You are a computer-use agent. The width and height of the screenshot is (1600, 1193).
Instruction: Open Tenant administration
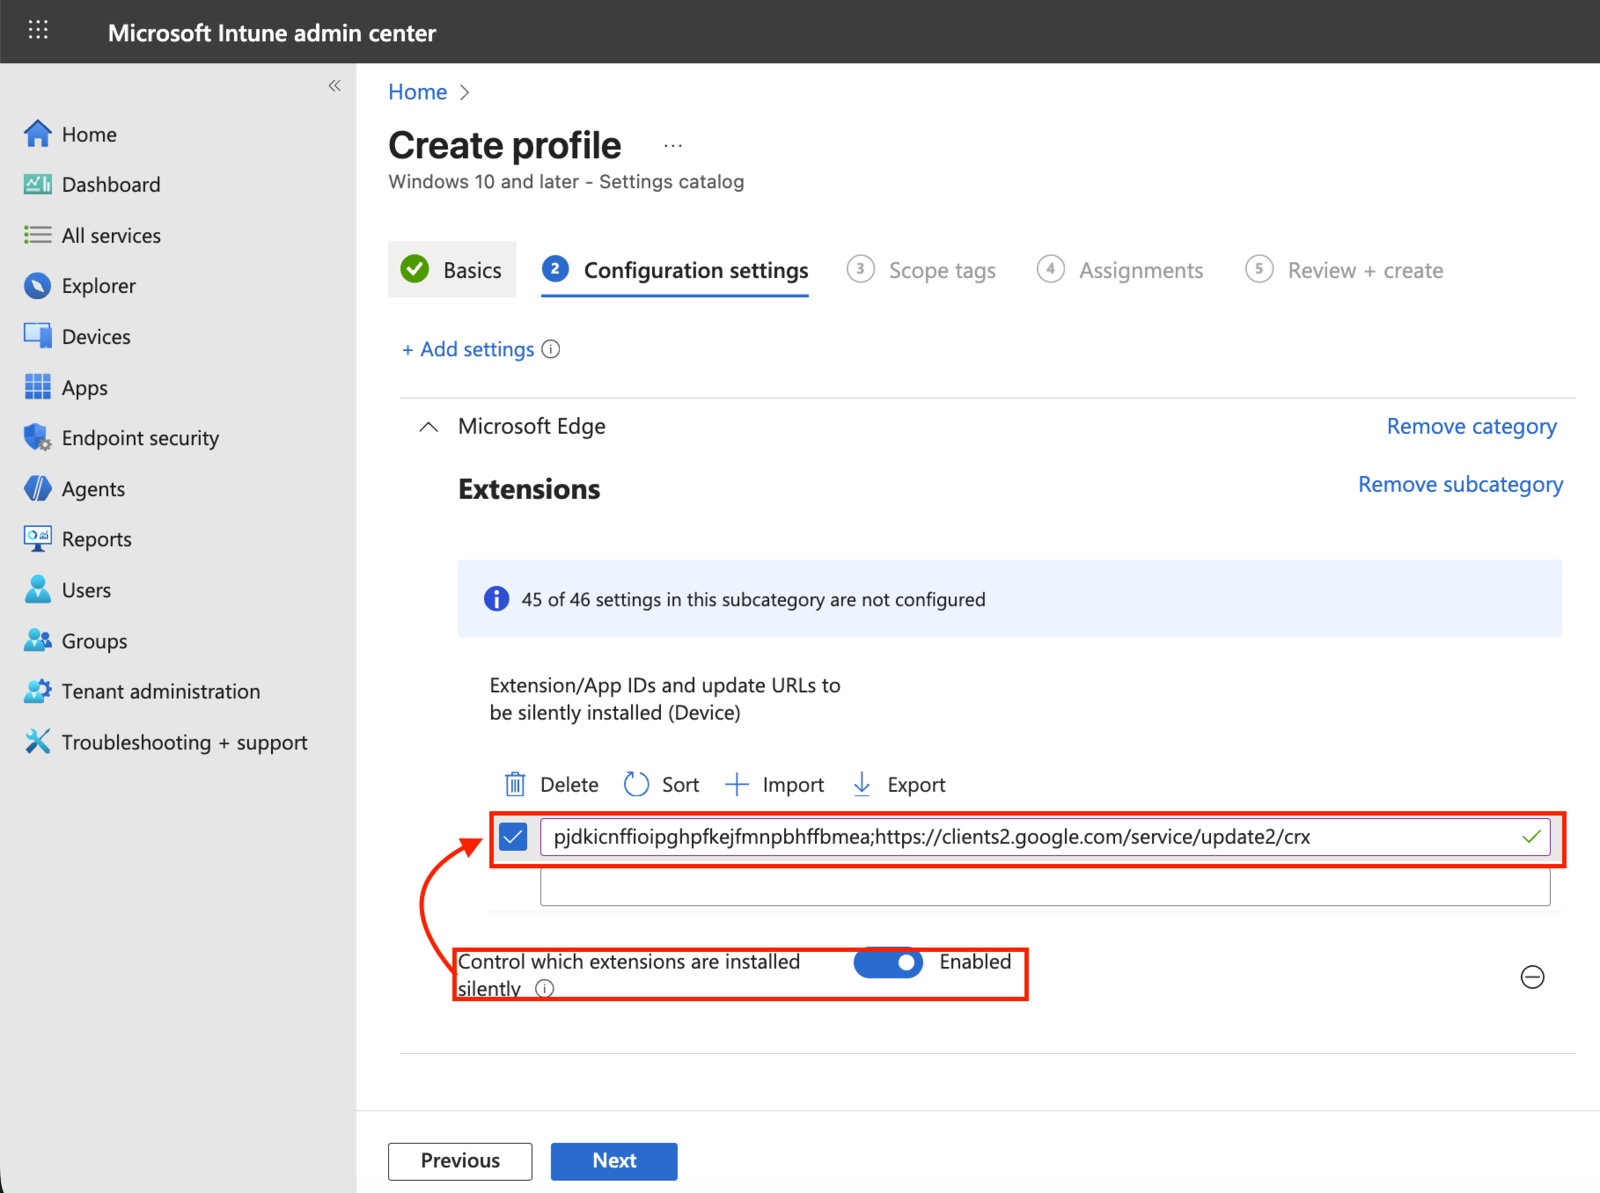coord(160,691)
